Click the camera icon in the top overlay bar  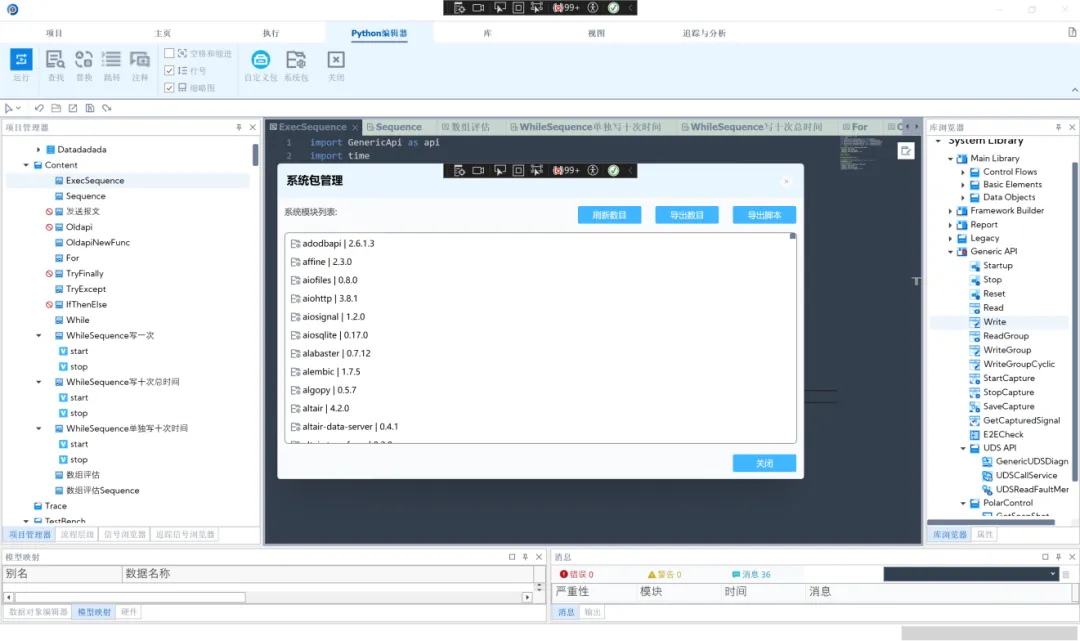(x=478, y=8)
